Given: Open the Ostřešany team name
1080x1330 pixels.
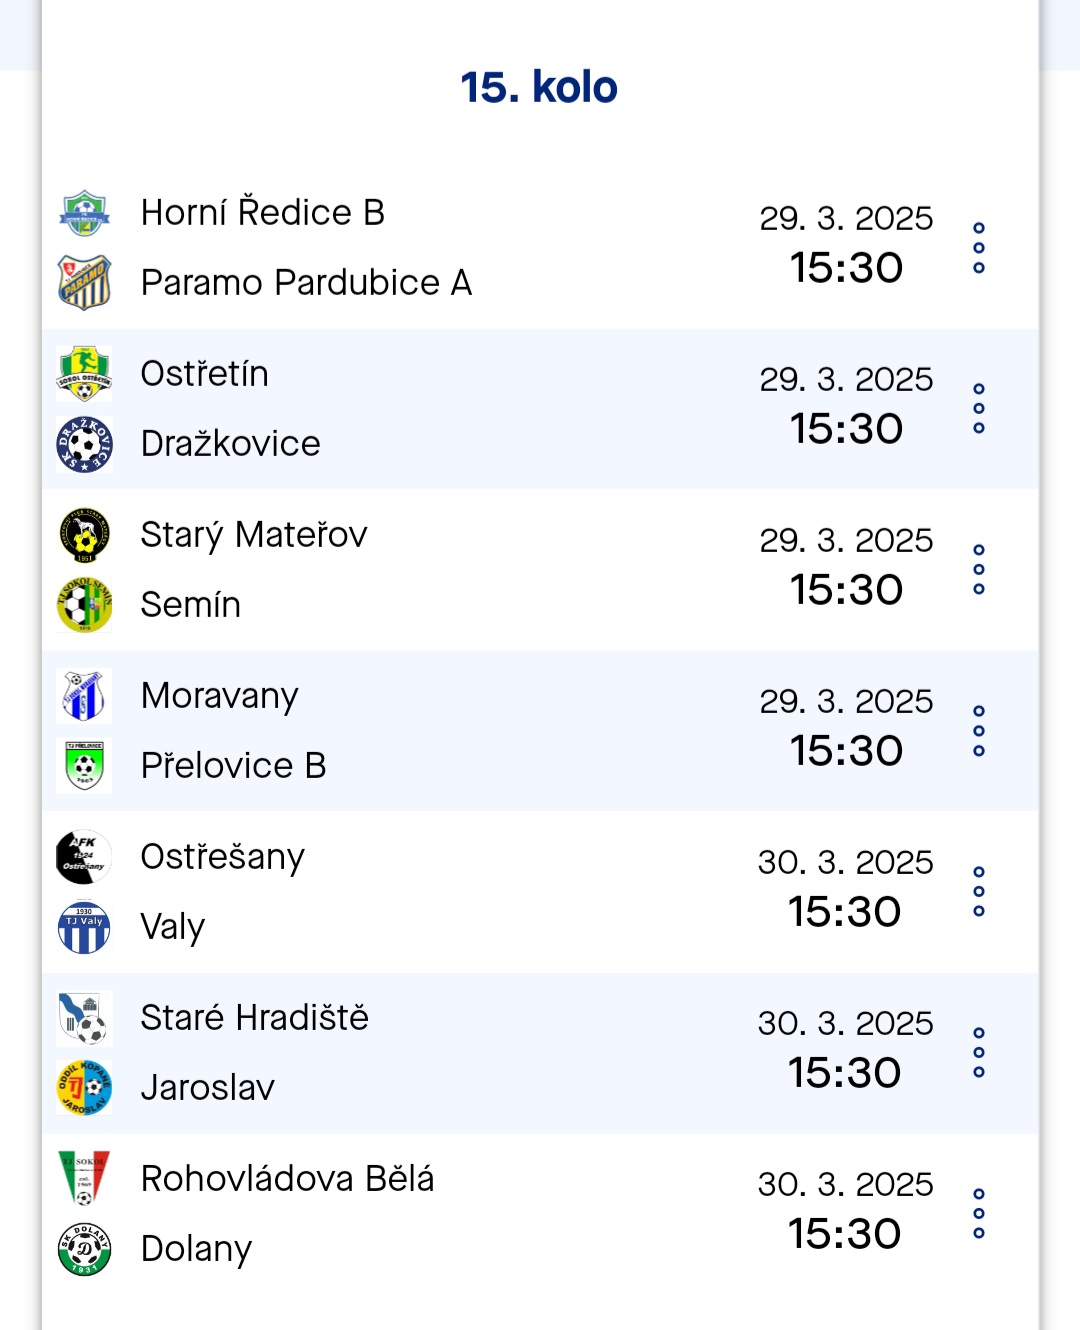Looking at the screenshot, I should tap(223, 858).
